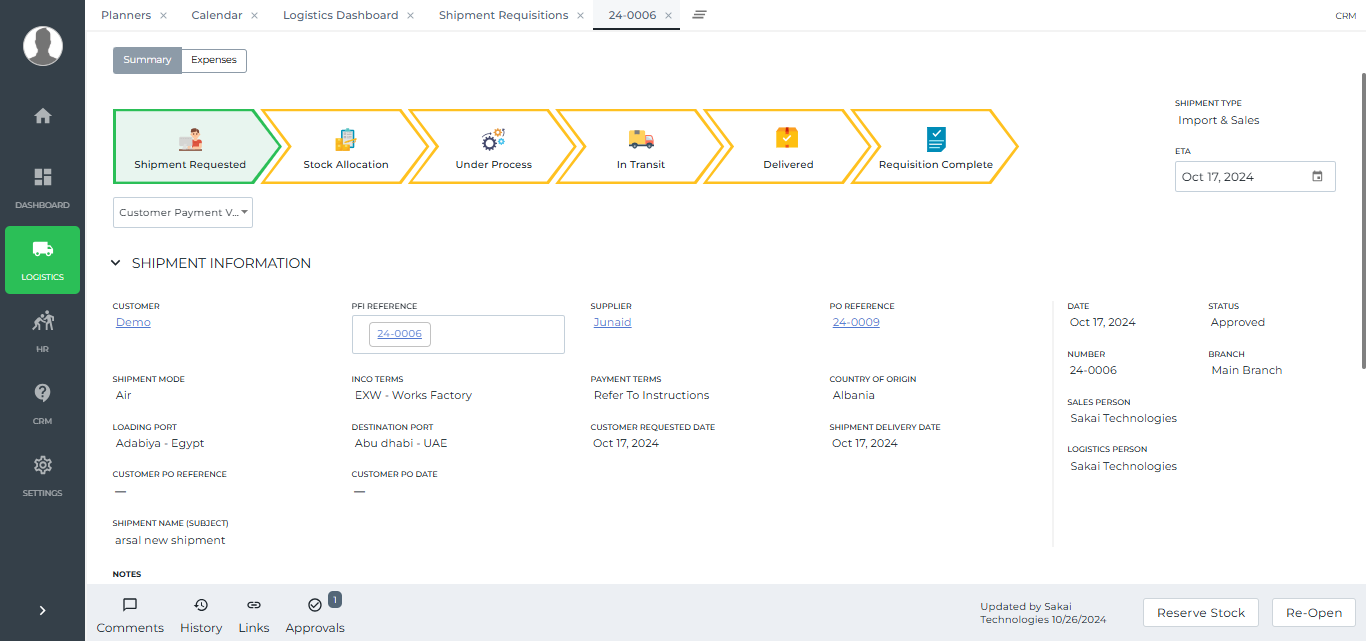Select the Logistics module in sidebar
1366x641 pixels.
pyautogui.click(x=42, y=260)
